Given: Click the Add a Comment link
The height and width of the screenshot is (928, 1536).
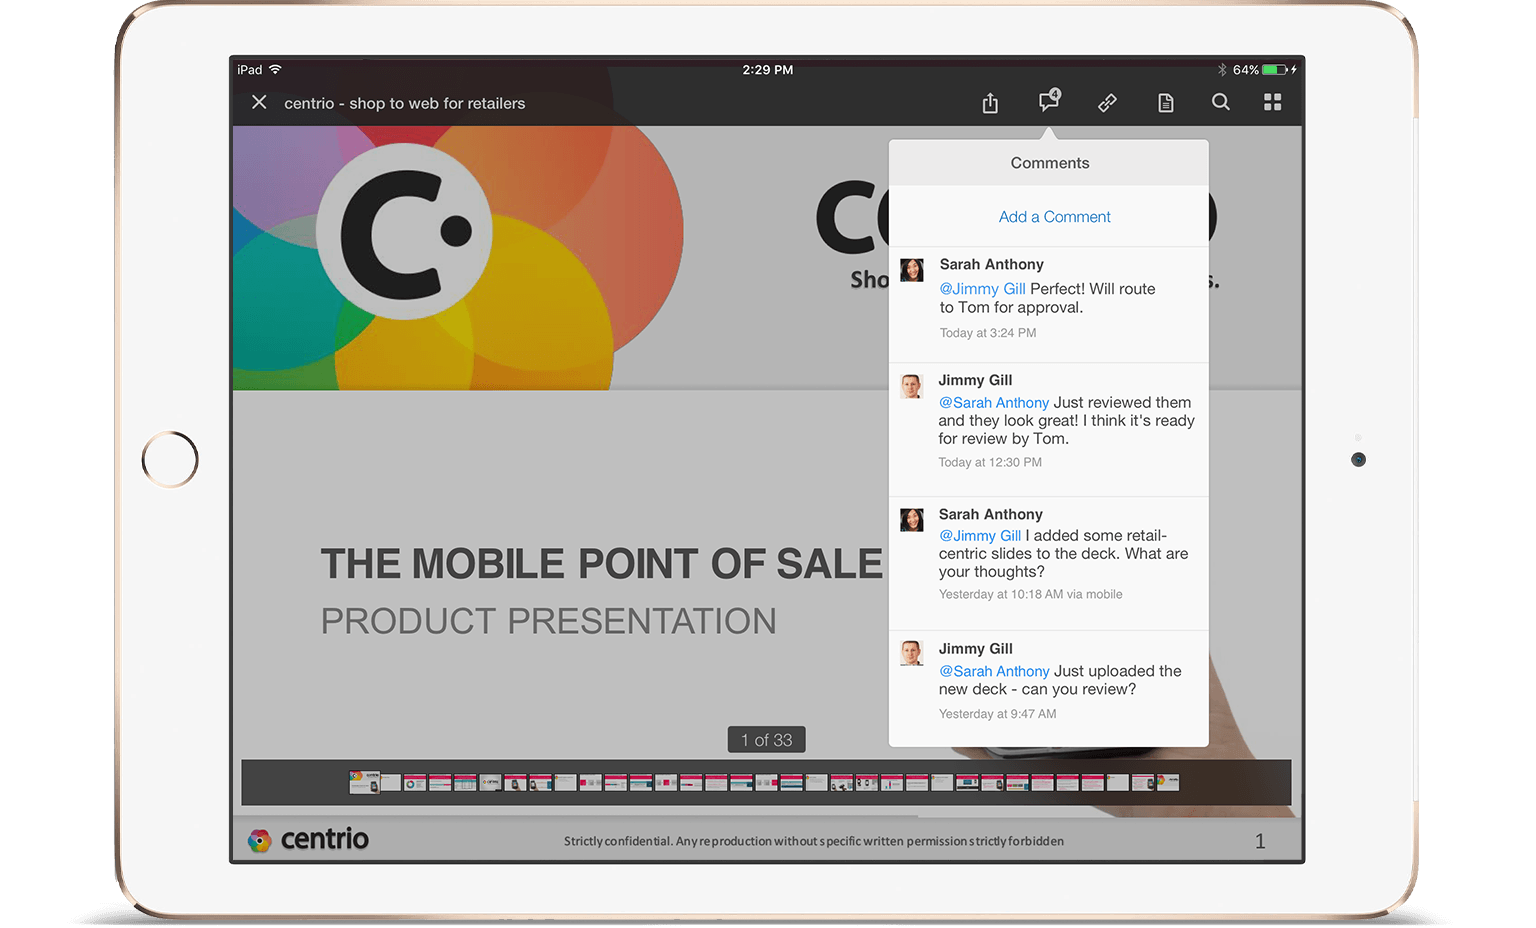Looking at the screenshot, I should pyautogui.click(x=1054, y=217).
